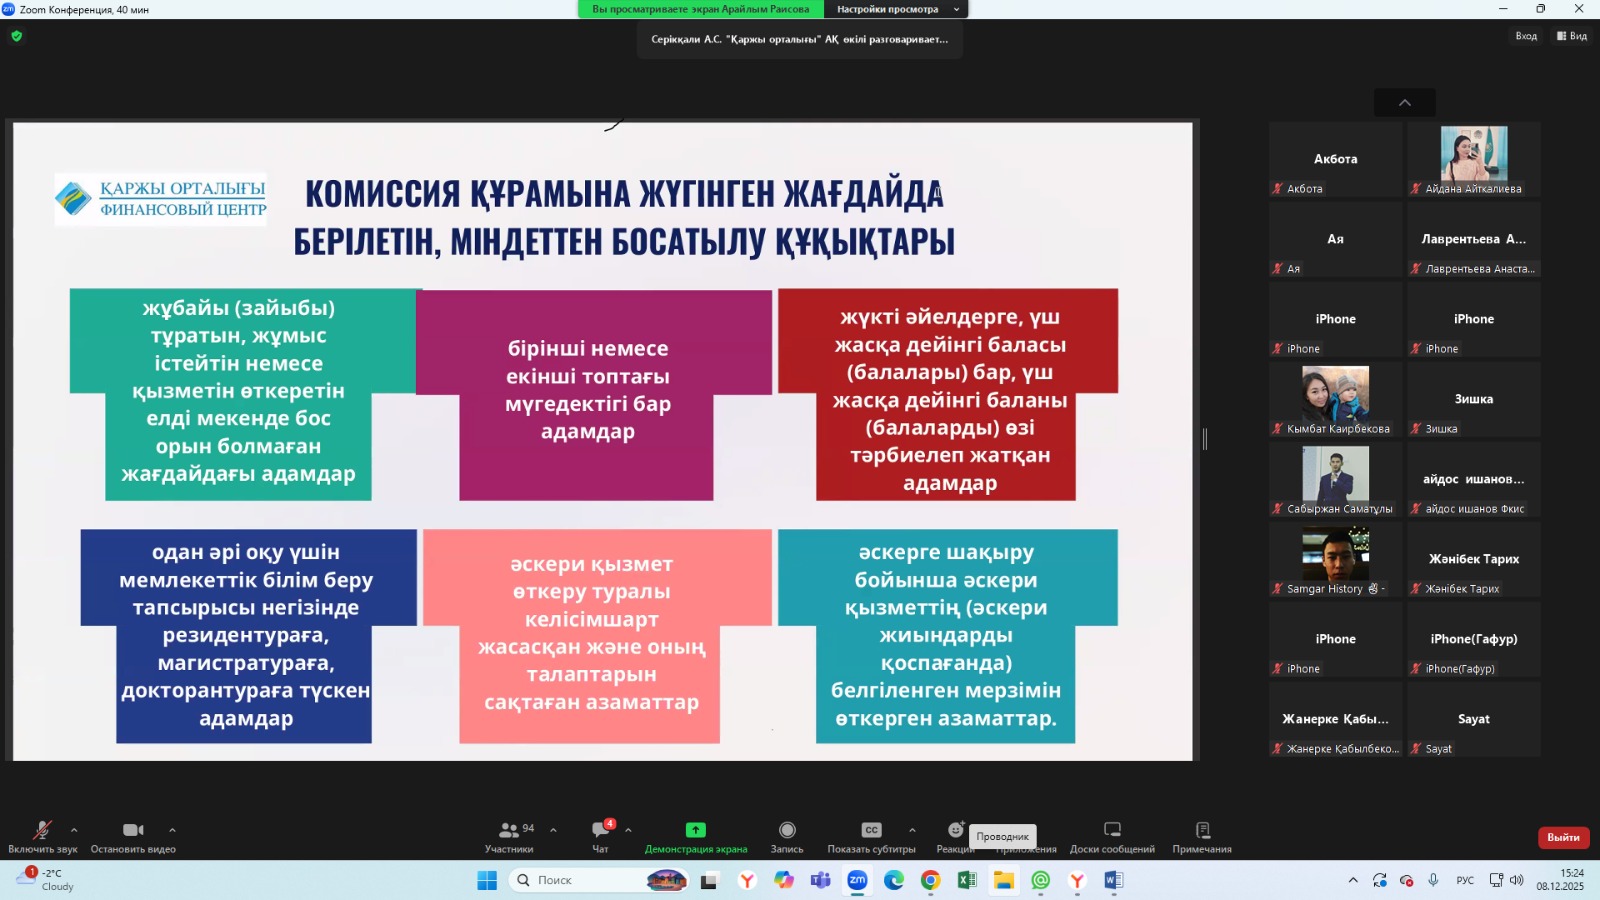The image size is (1600, 900).
Task: Click the Реакции reactions button
Action: tap(955, 831)
